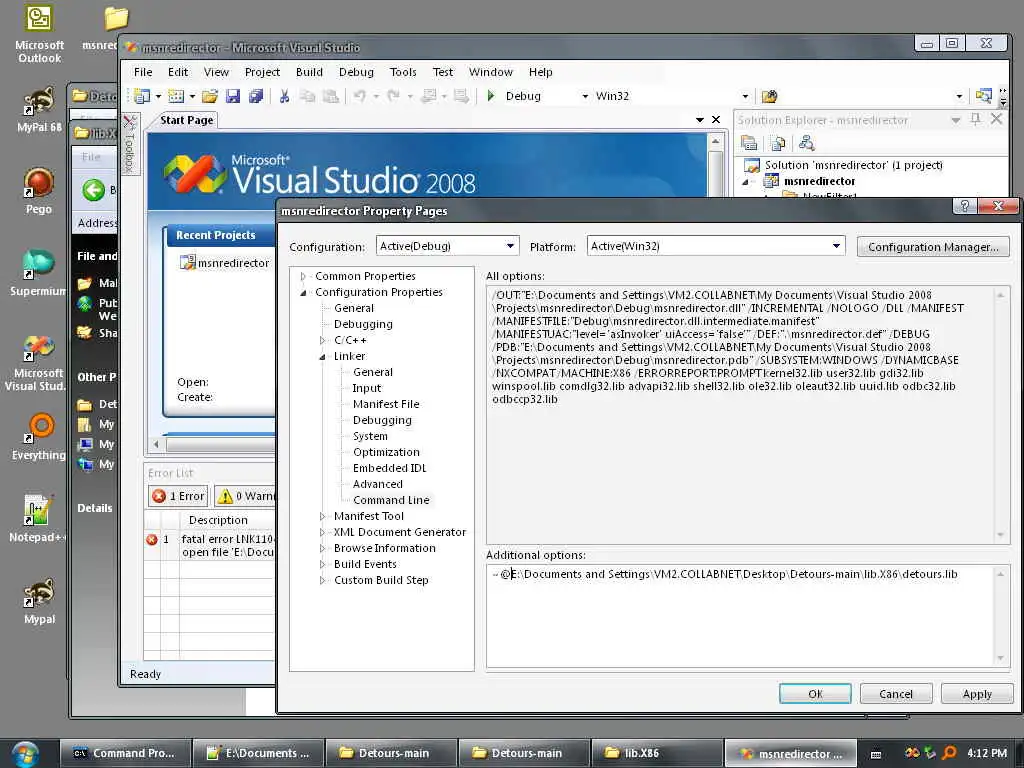Image resolution: width=1024 pixels, height=768 pixels.
Task: Collapse the Linker tree node
Action: tap(322, 357)
